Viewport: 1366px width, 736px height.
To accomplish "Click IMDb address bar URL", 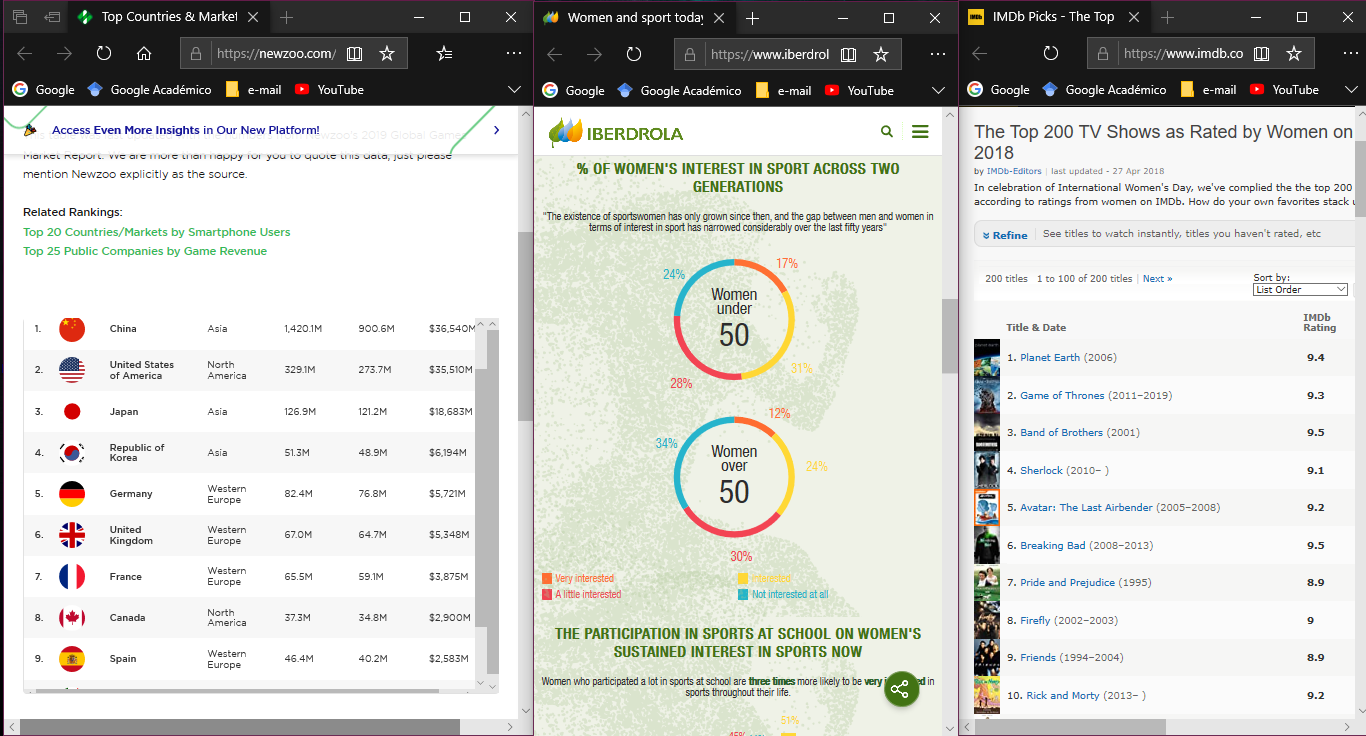I will 1183,54.
